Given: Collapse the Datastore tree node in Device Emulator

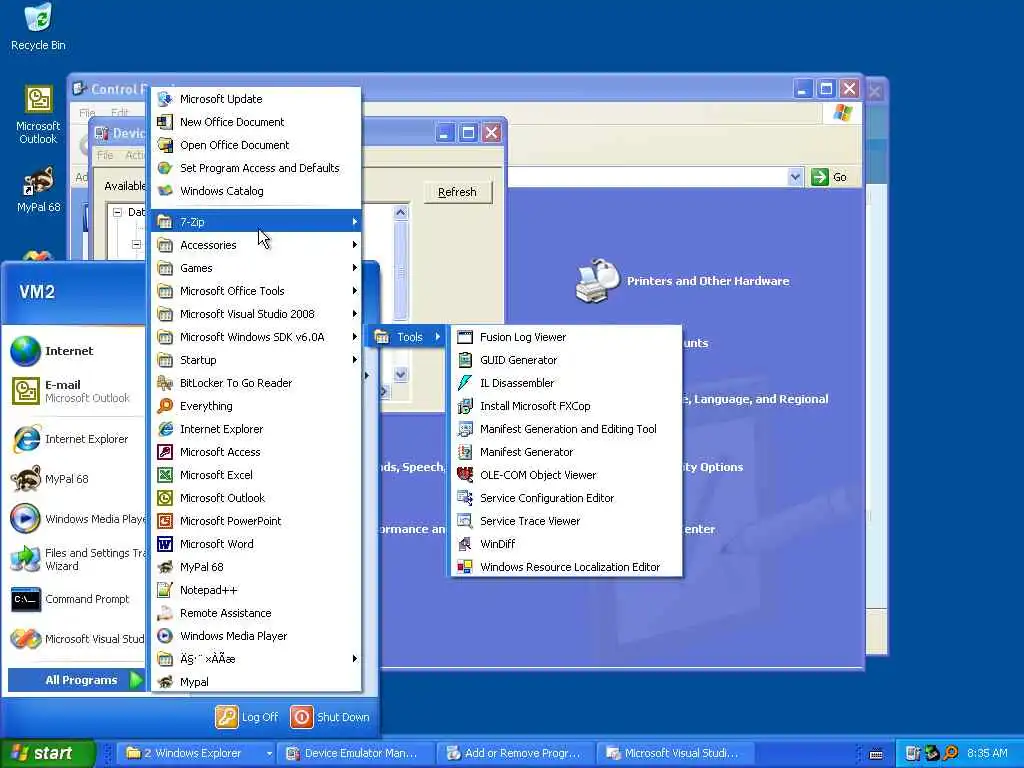Looking at the screenshot, I should click(118, 212).
